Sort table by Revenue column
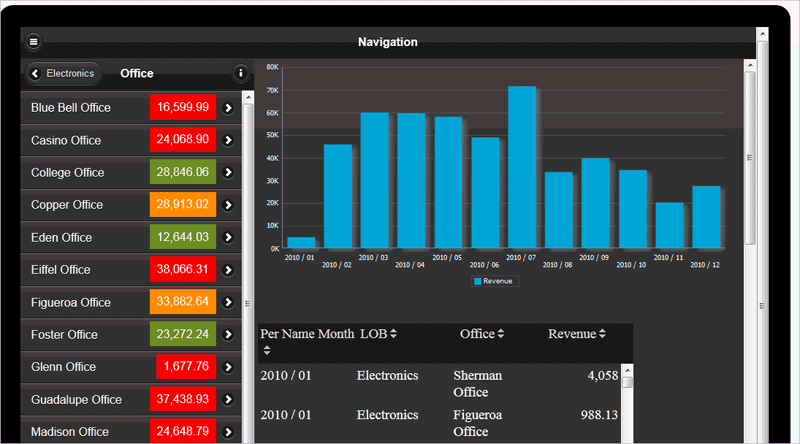The width and height of the screenshot is (800, 444). coord(604,334)
